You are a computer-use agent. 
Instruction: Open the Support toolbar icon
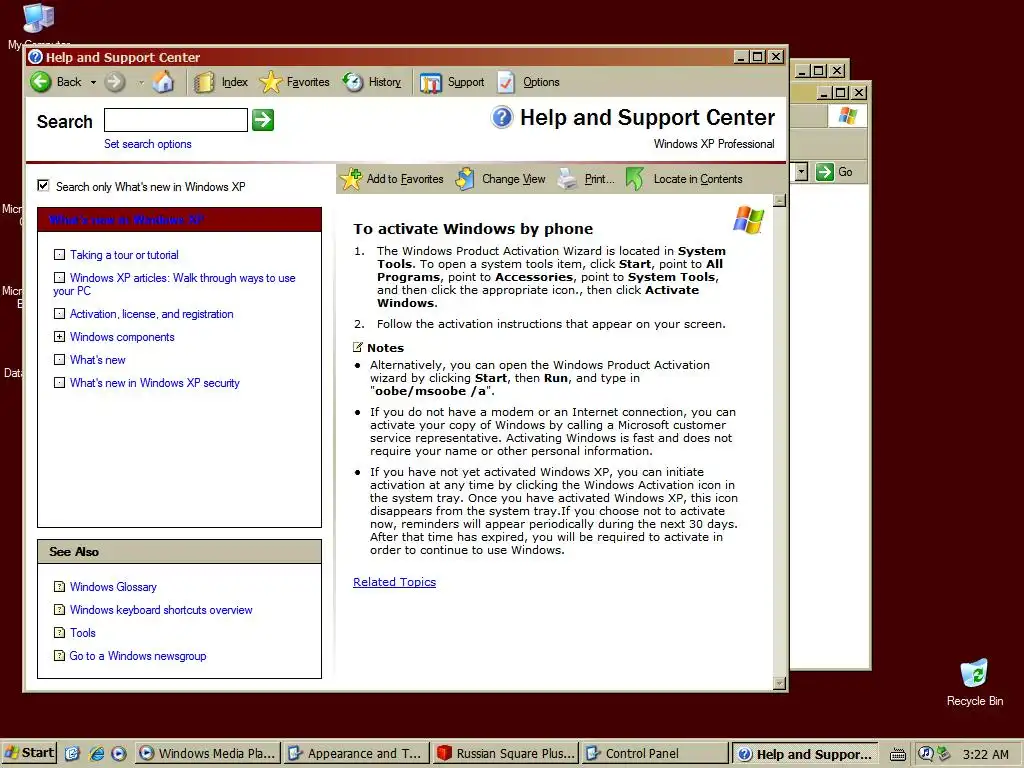pyautogui.click(x=430, y=83)
